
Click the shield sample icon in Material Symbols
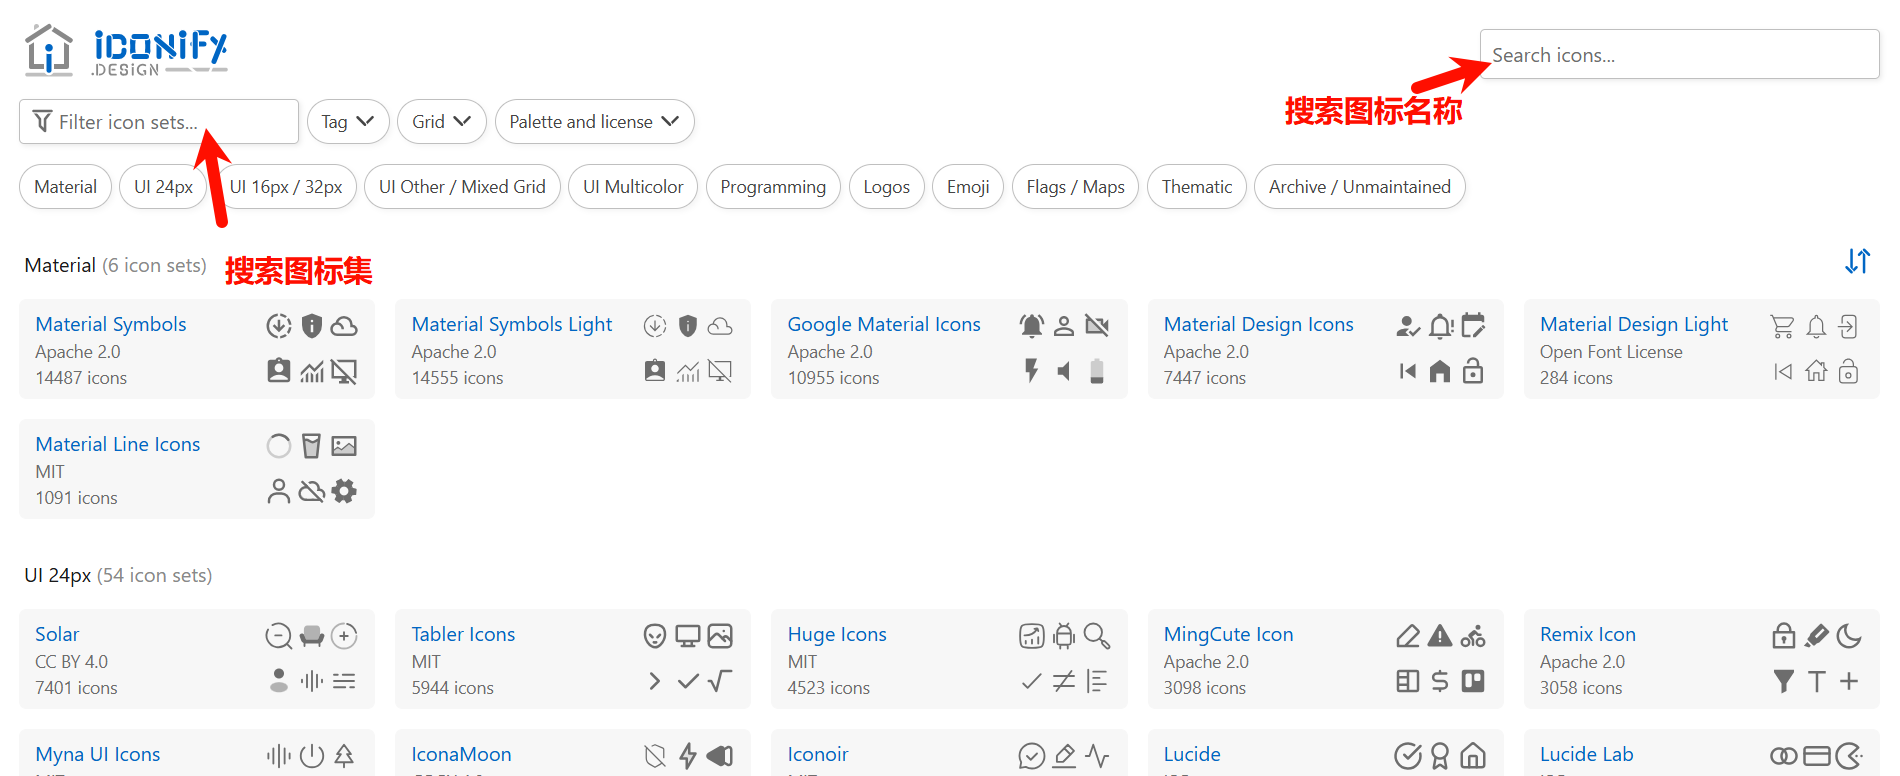coord(312,326)
